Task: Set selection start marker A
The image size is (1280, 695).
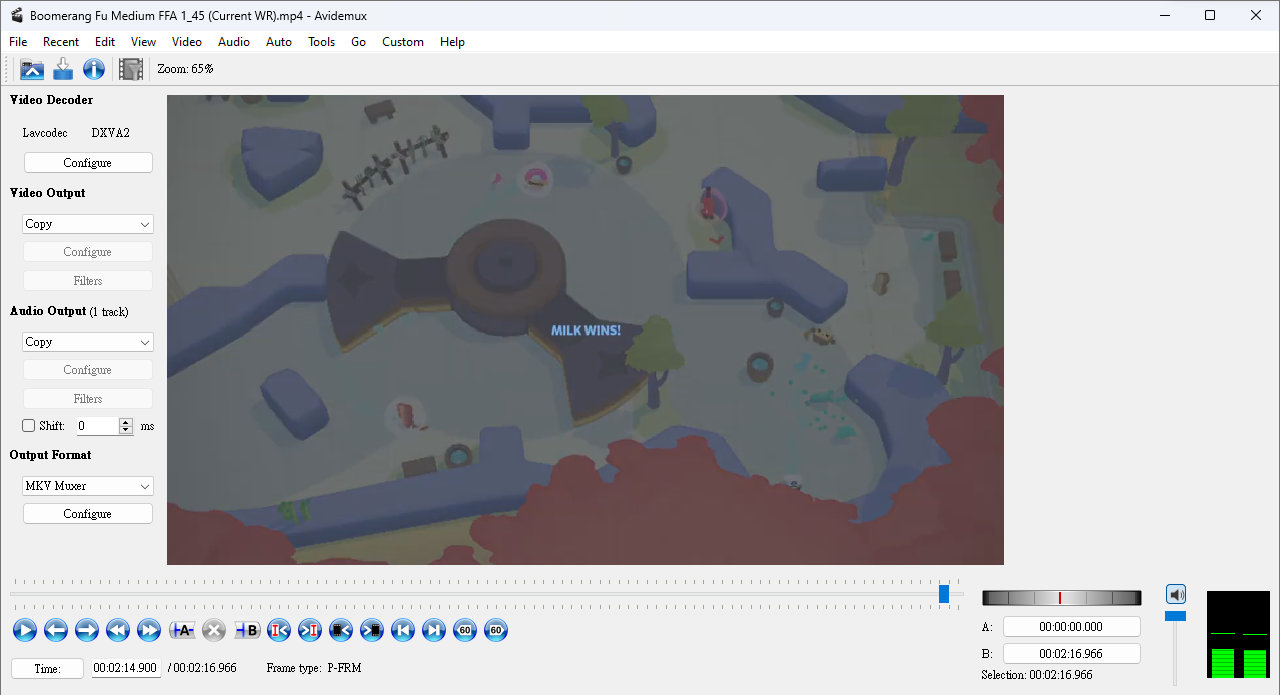Action: (x=182, y=630)
